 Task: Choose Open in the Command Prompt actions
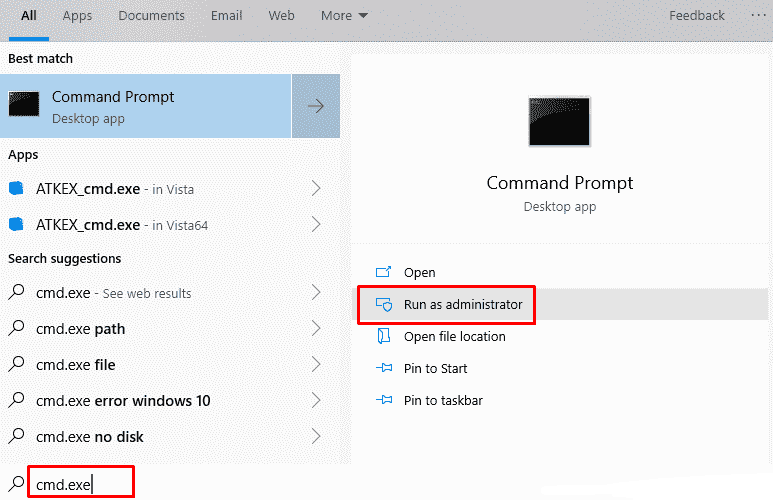pyautogui.click(x=419, y=273)
